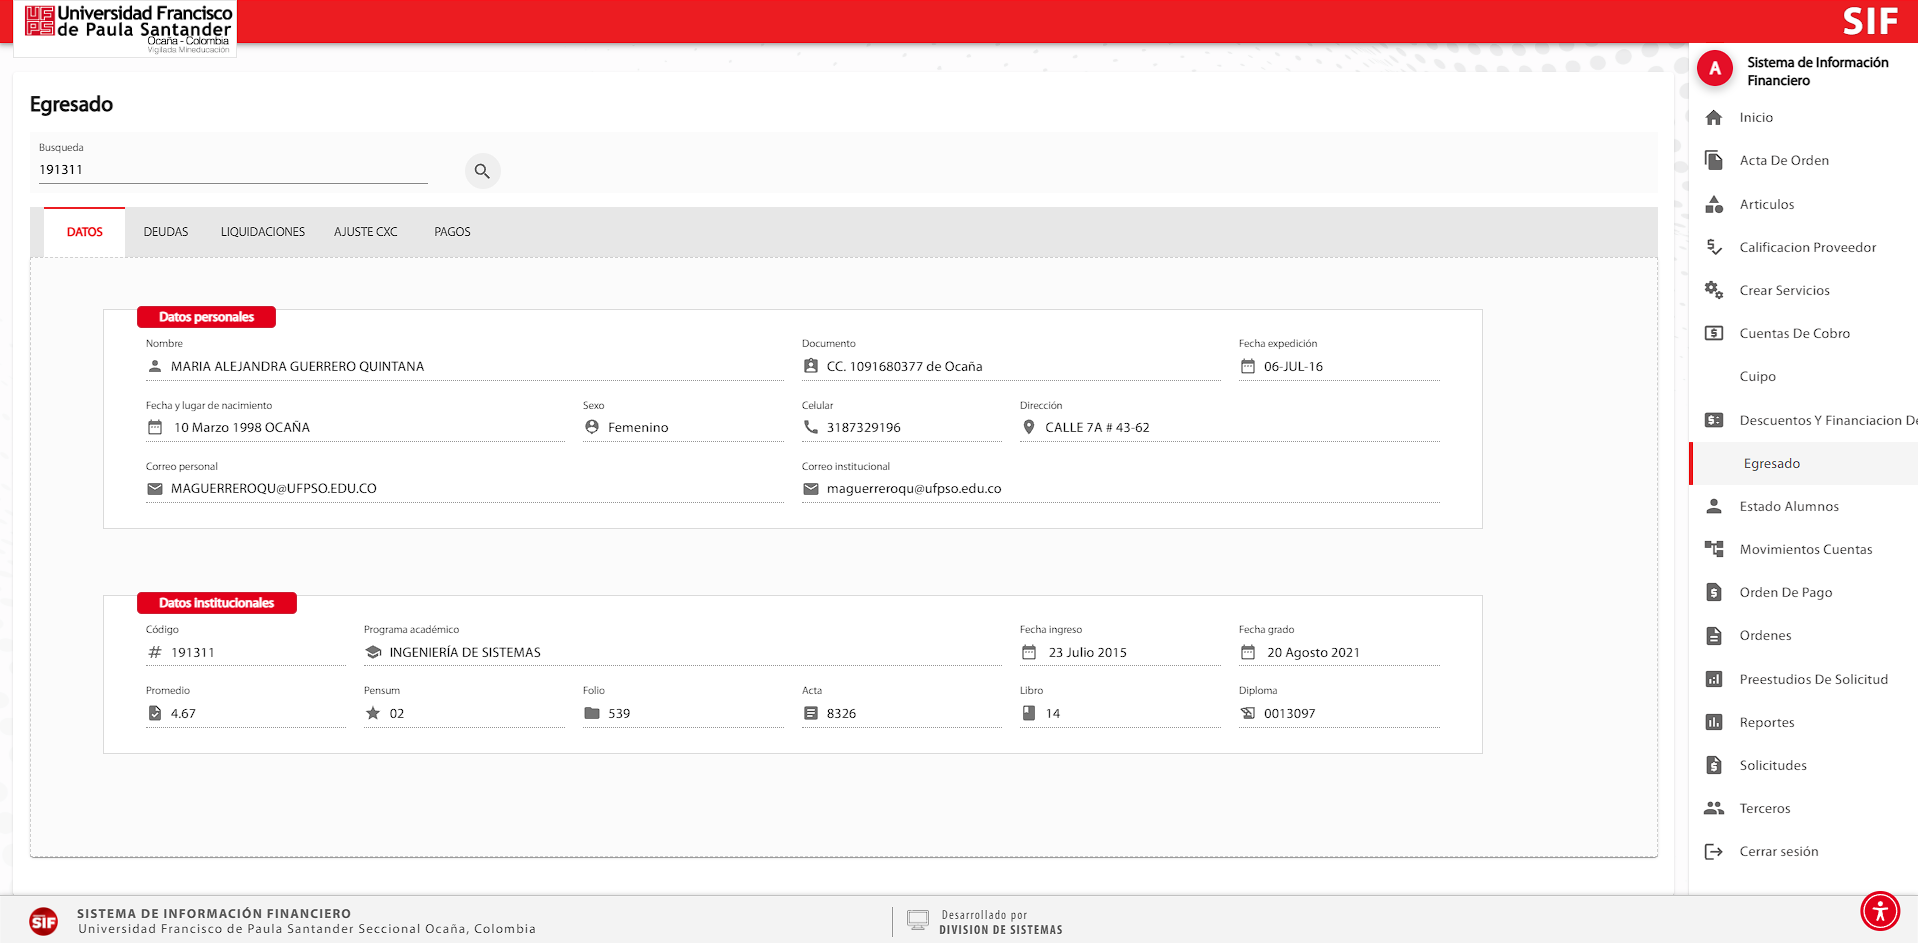The height and width of the screenshot is (943, 1918).
Task: Open Reportes menu label
Action: tap(1767, 722)
